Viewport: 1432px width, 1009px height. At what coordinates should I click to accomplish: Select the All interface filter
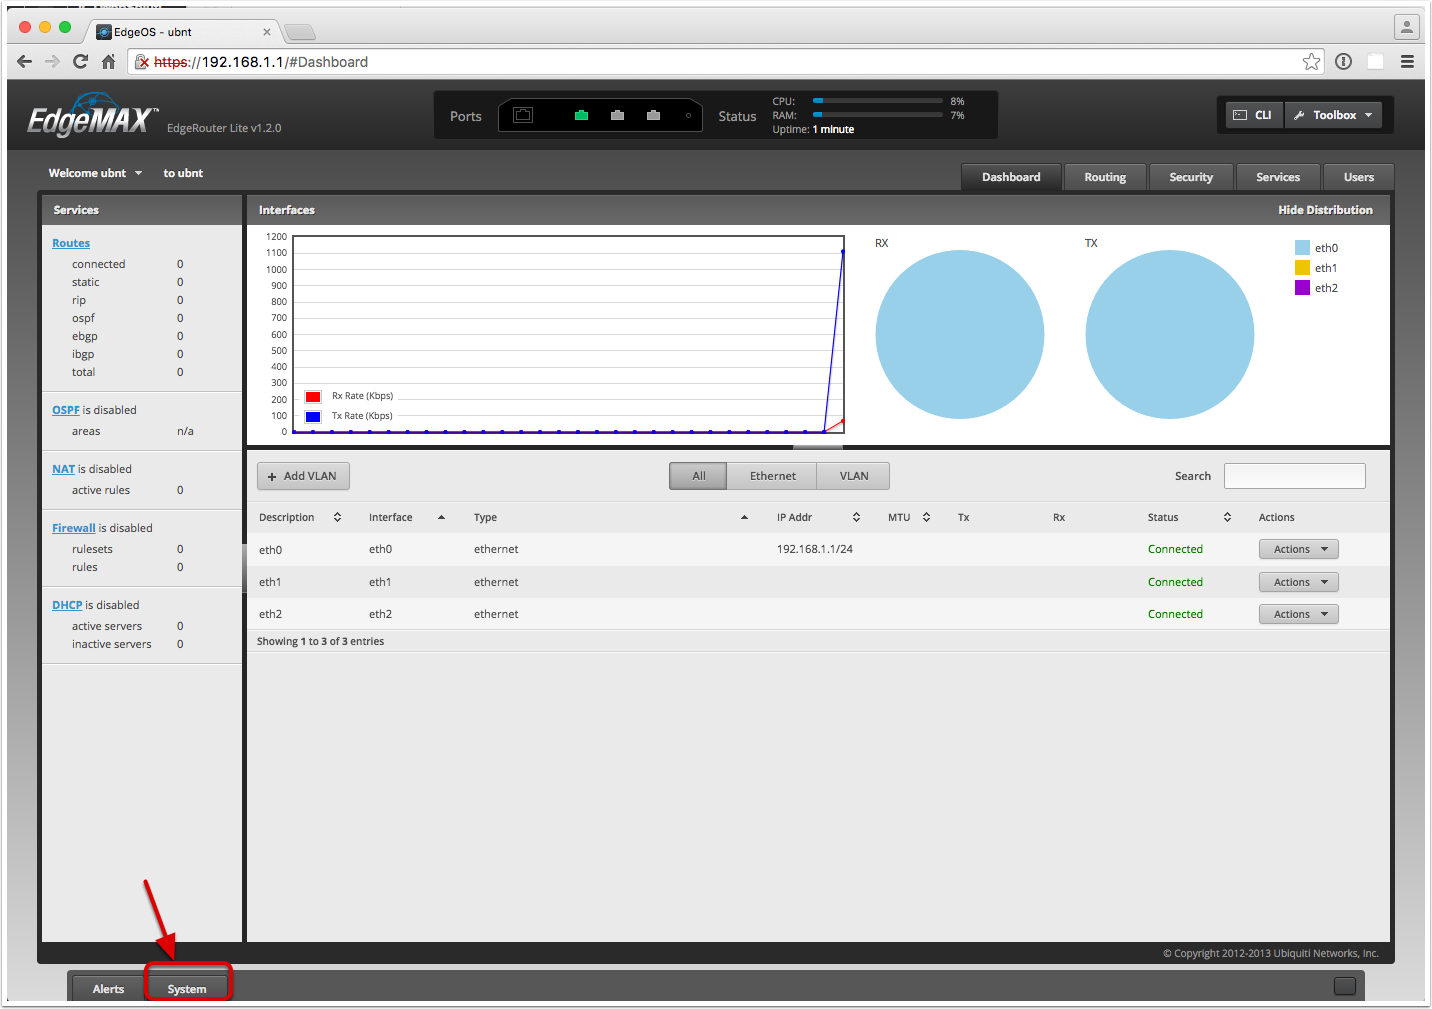tap(698, 476)
